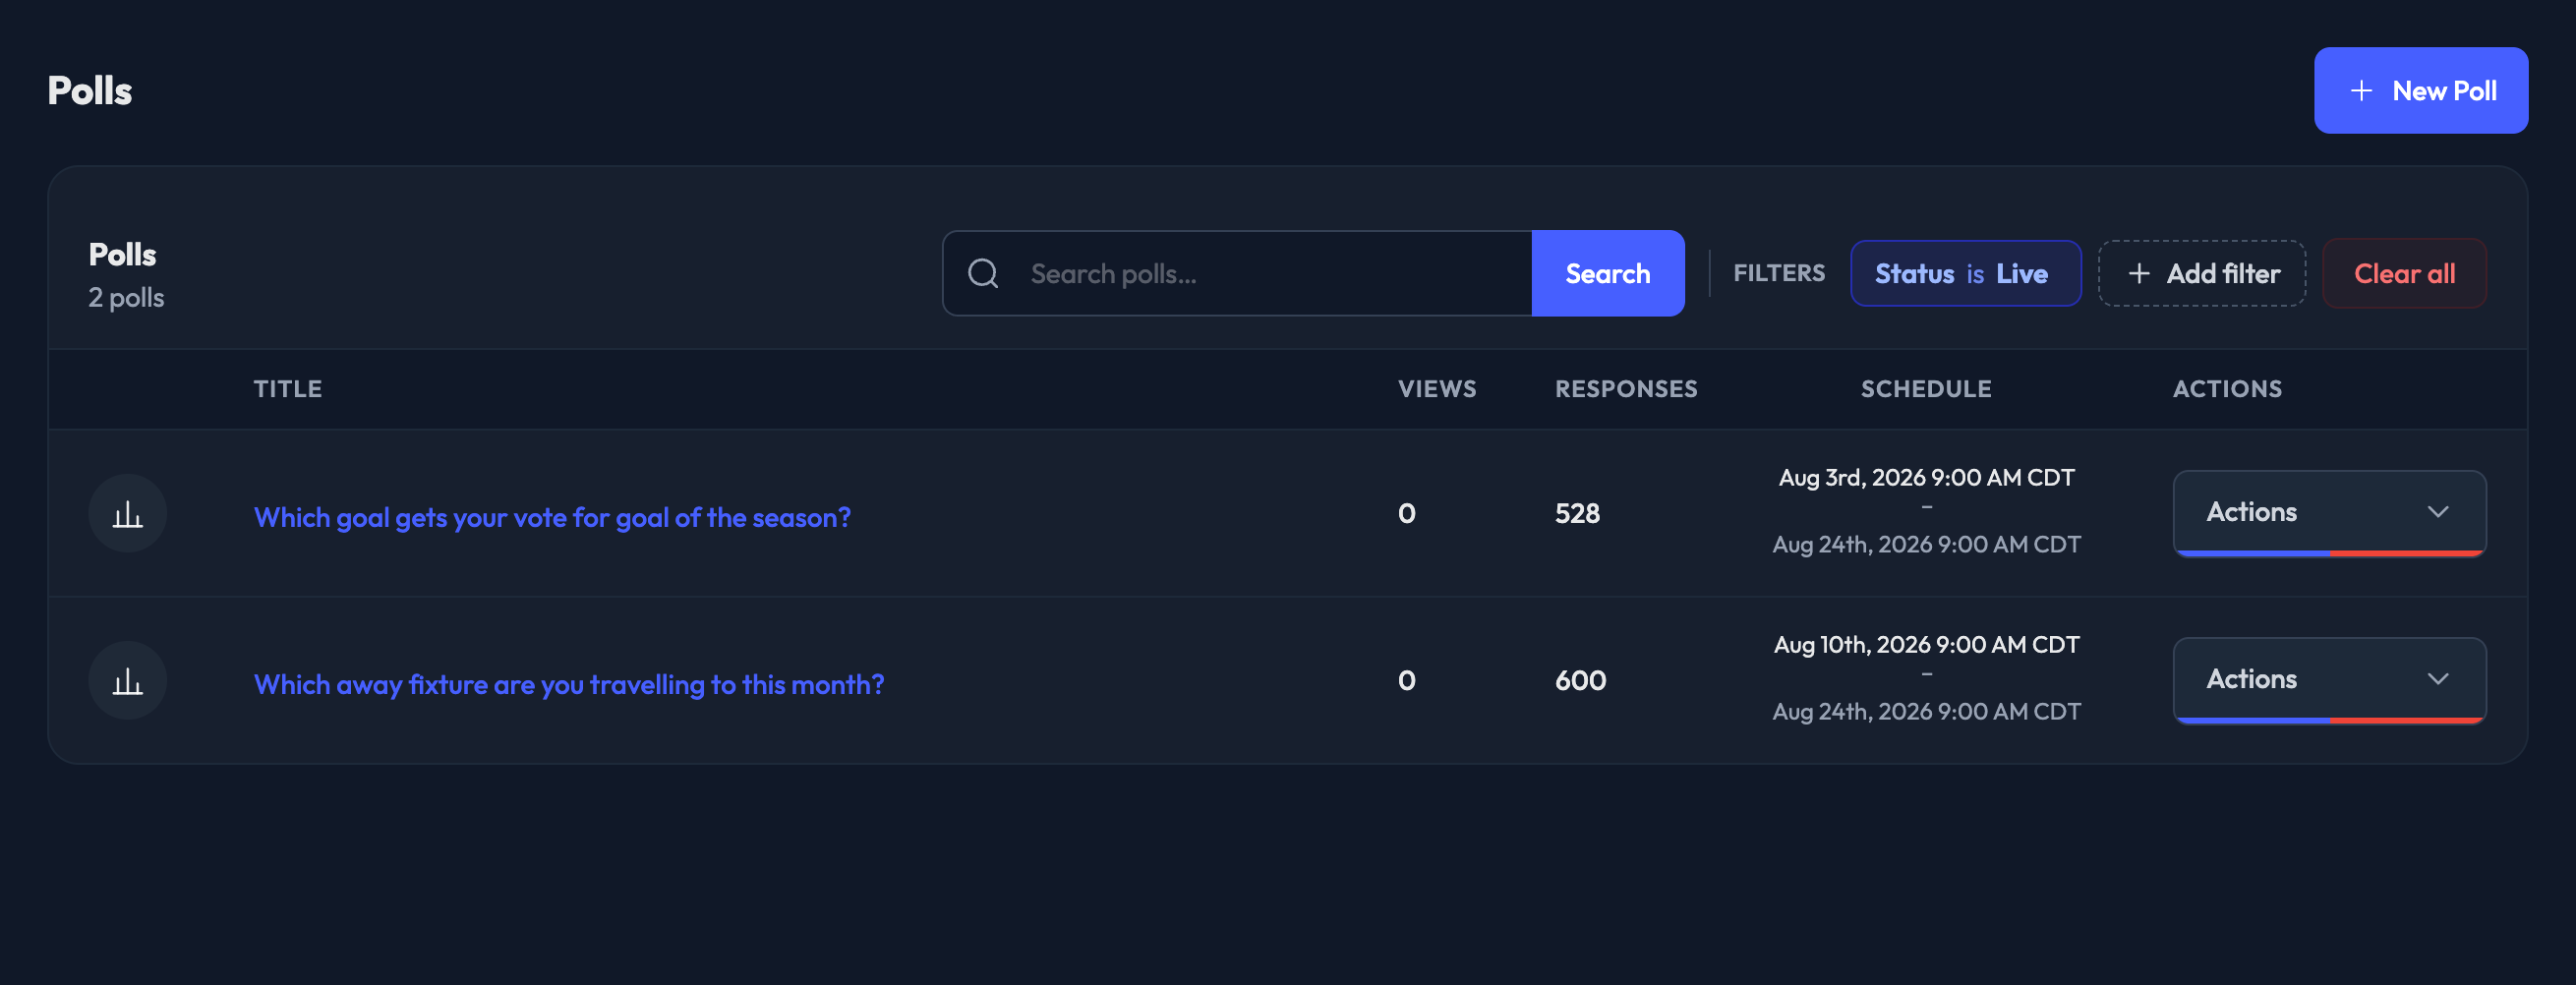
Task: Click the blue Search button
Action: click(x=1607, y=273)
